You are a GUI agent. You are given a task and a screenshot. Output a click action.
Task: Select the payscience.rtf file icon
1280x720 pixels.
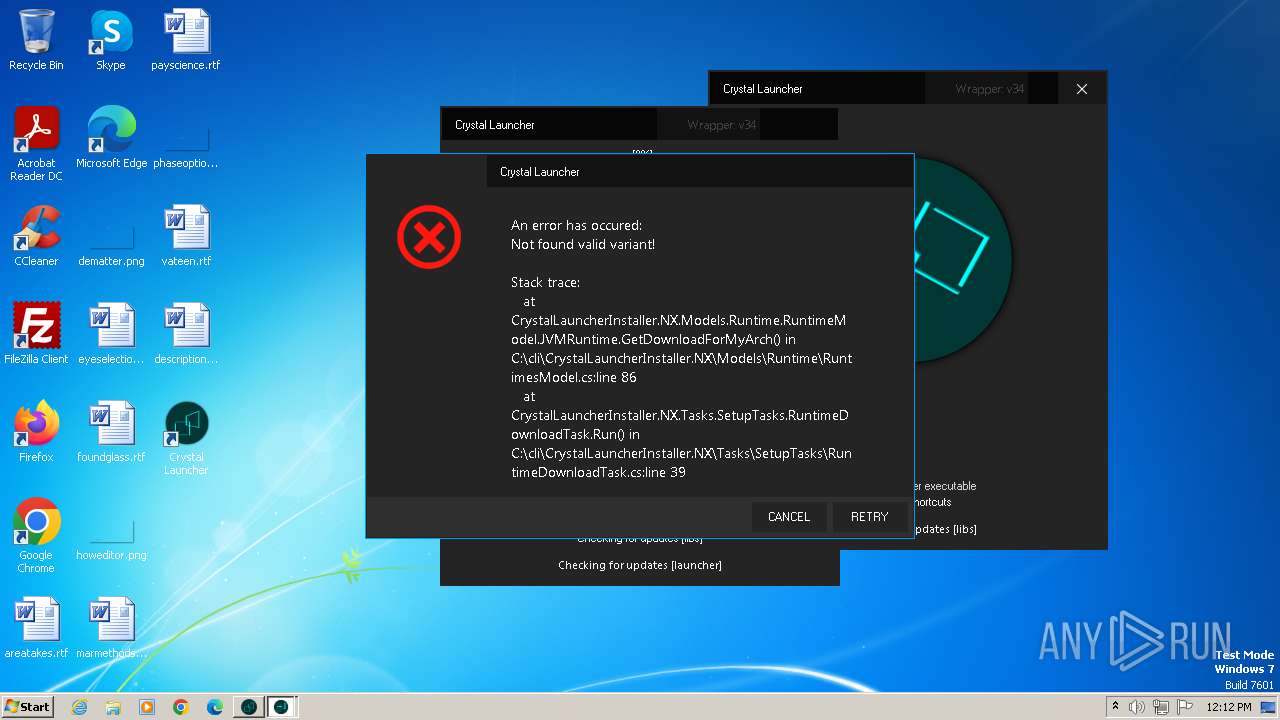(186, 40)
